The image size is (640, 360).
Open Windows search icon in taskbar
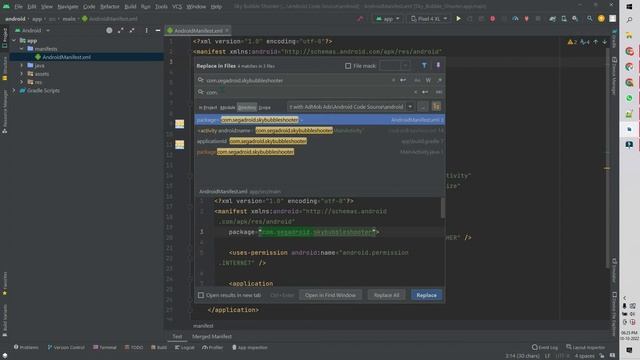tap(629, 20)
